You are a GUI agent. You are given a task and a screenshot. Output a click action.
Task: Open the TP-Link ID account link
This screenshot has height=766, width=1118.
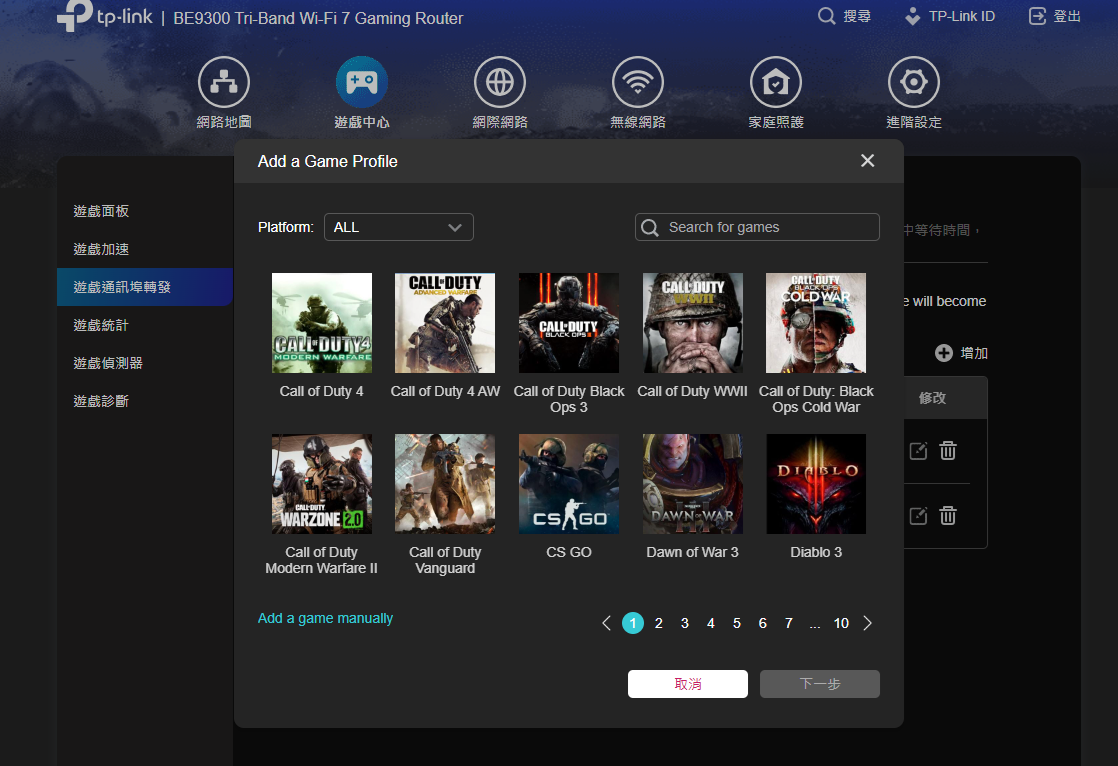click(x=950, y=16)
